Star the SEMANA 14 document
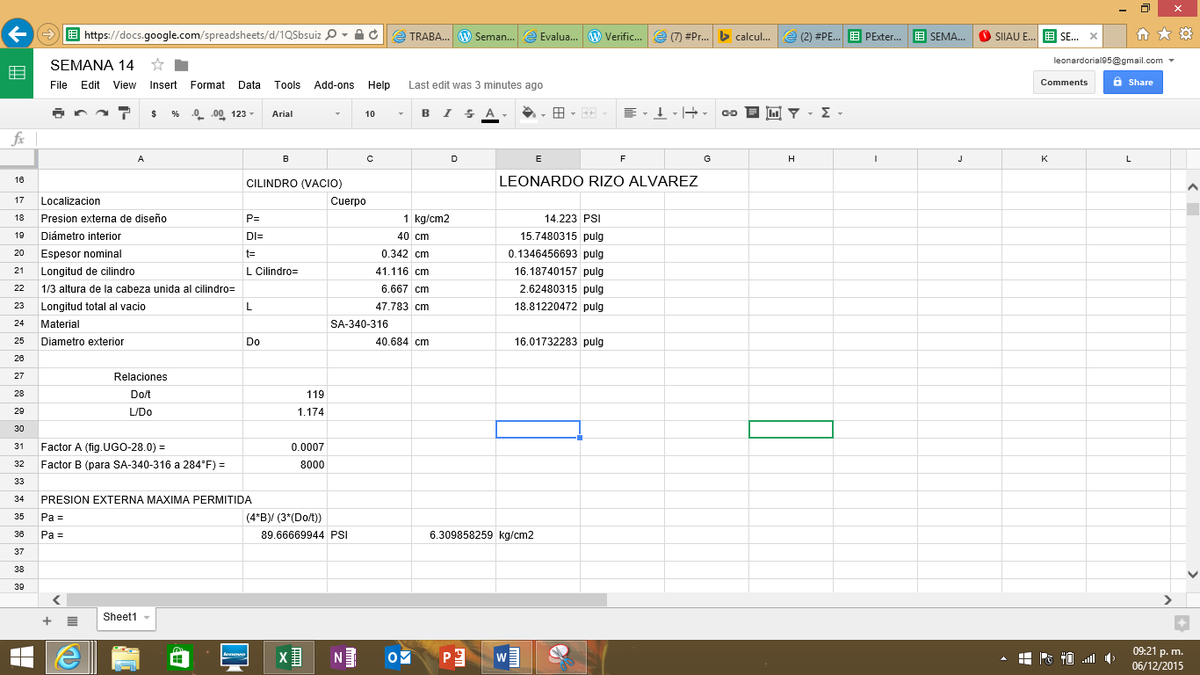 pyautogui.click(x=157, y=65)
